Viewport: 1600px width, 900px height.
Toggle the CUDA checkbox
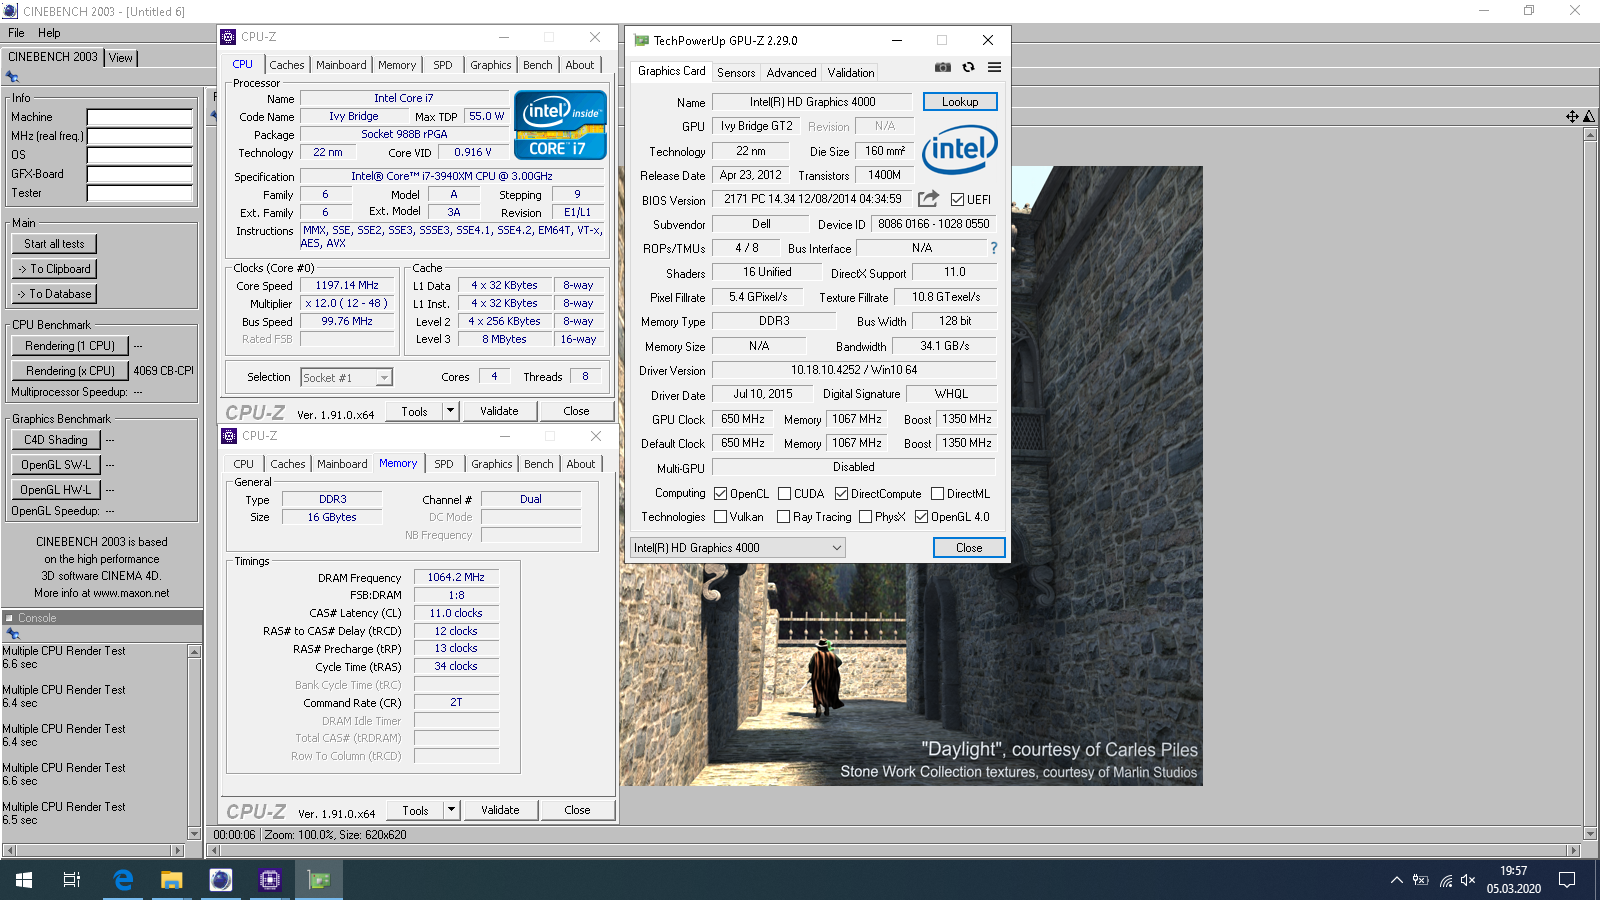(x=784, y=493)
